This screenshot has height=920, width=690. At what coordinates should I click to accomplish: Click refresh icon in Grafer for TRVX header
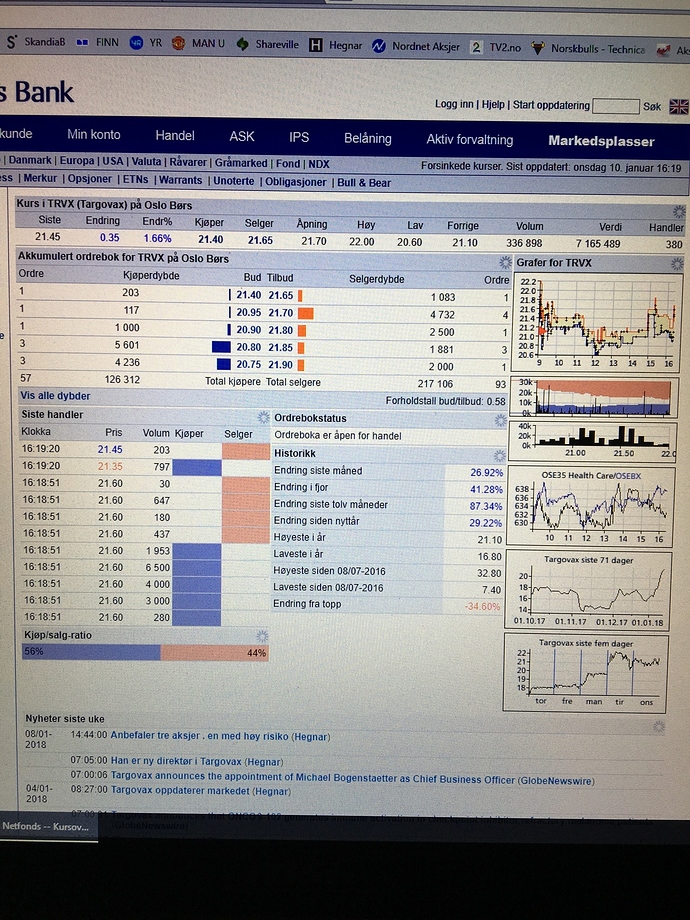click(677, 264)
